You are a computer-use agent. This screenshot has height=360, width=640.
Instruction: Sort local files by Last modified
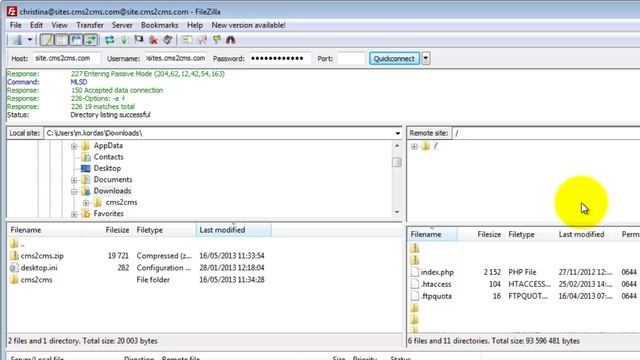tap(233, 230)
